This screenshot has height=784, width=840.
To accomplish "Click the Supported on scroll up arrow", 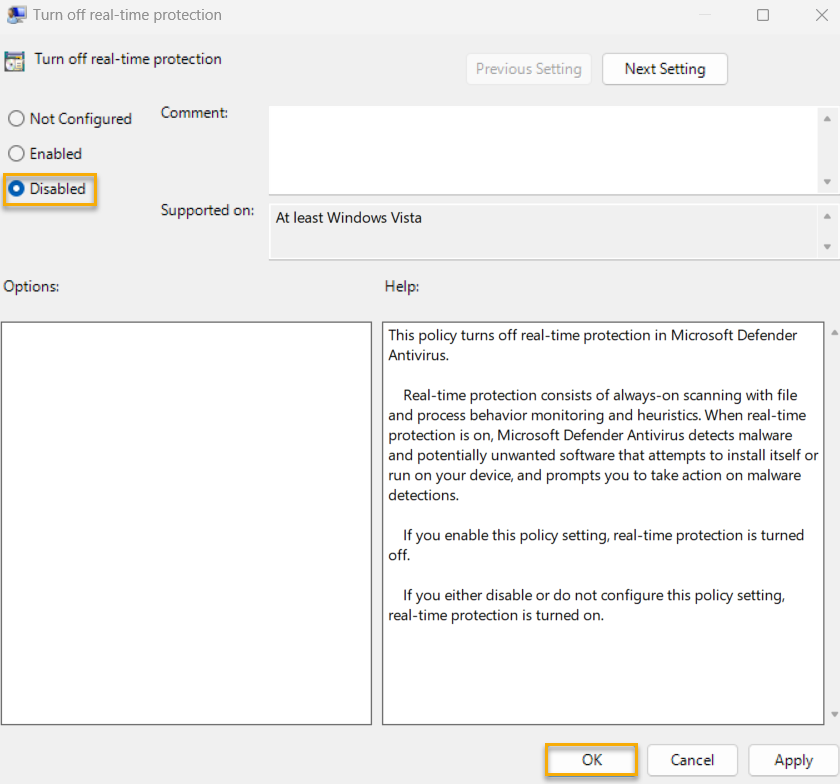I will 827,216.
